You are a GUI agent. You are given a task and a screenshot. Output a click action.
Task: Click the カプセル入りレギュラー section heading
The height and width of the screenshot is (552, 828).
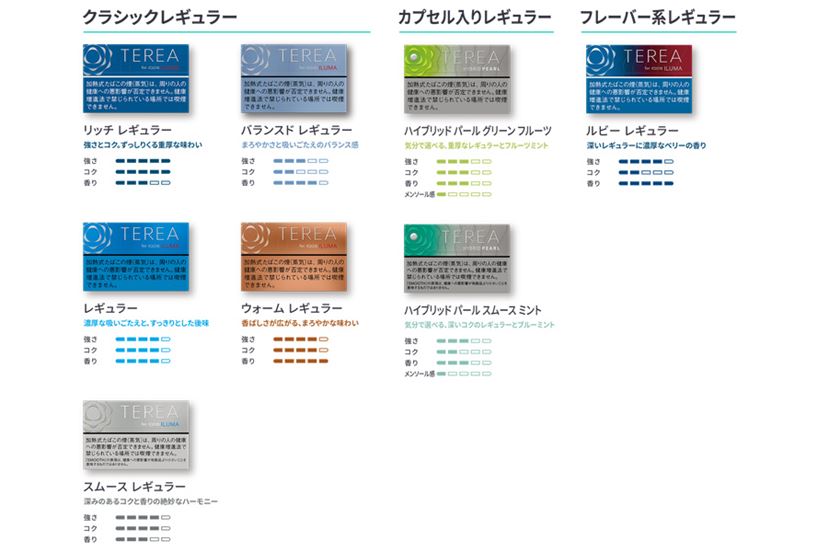pos(475,17)
